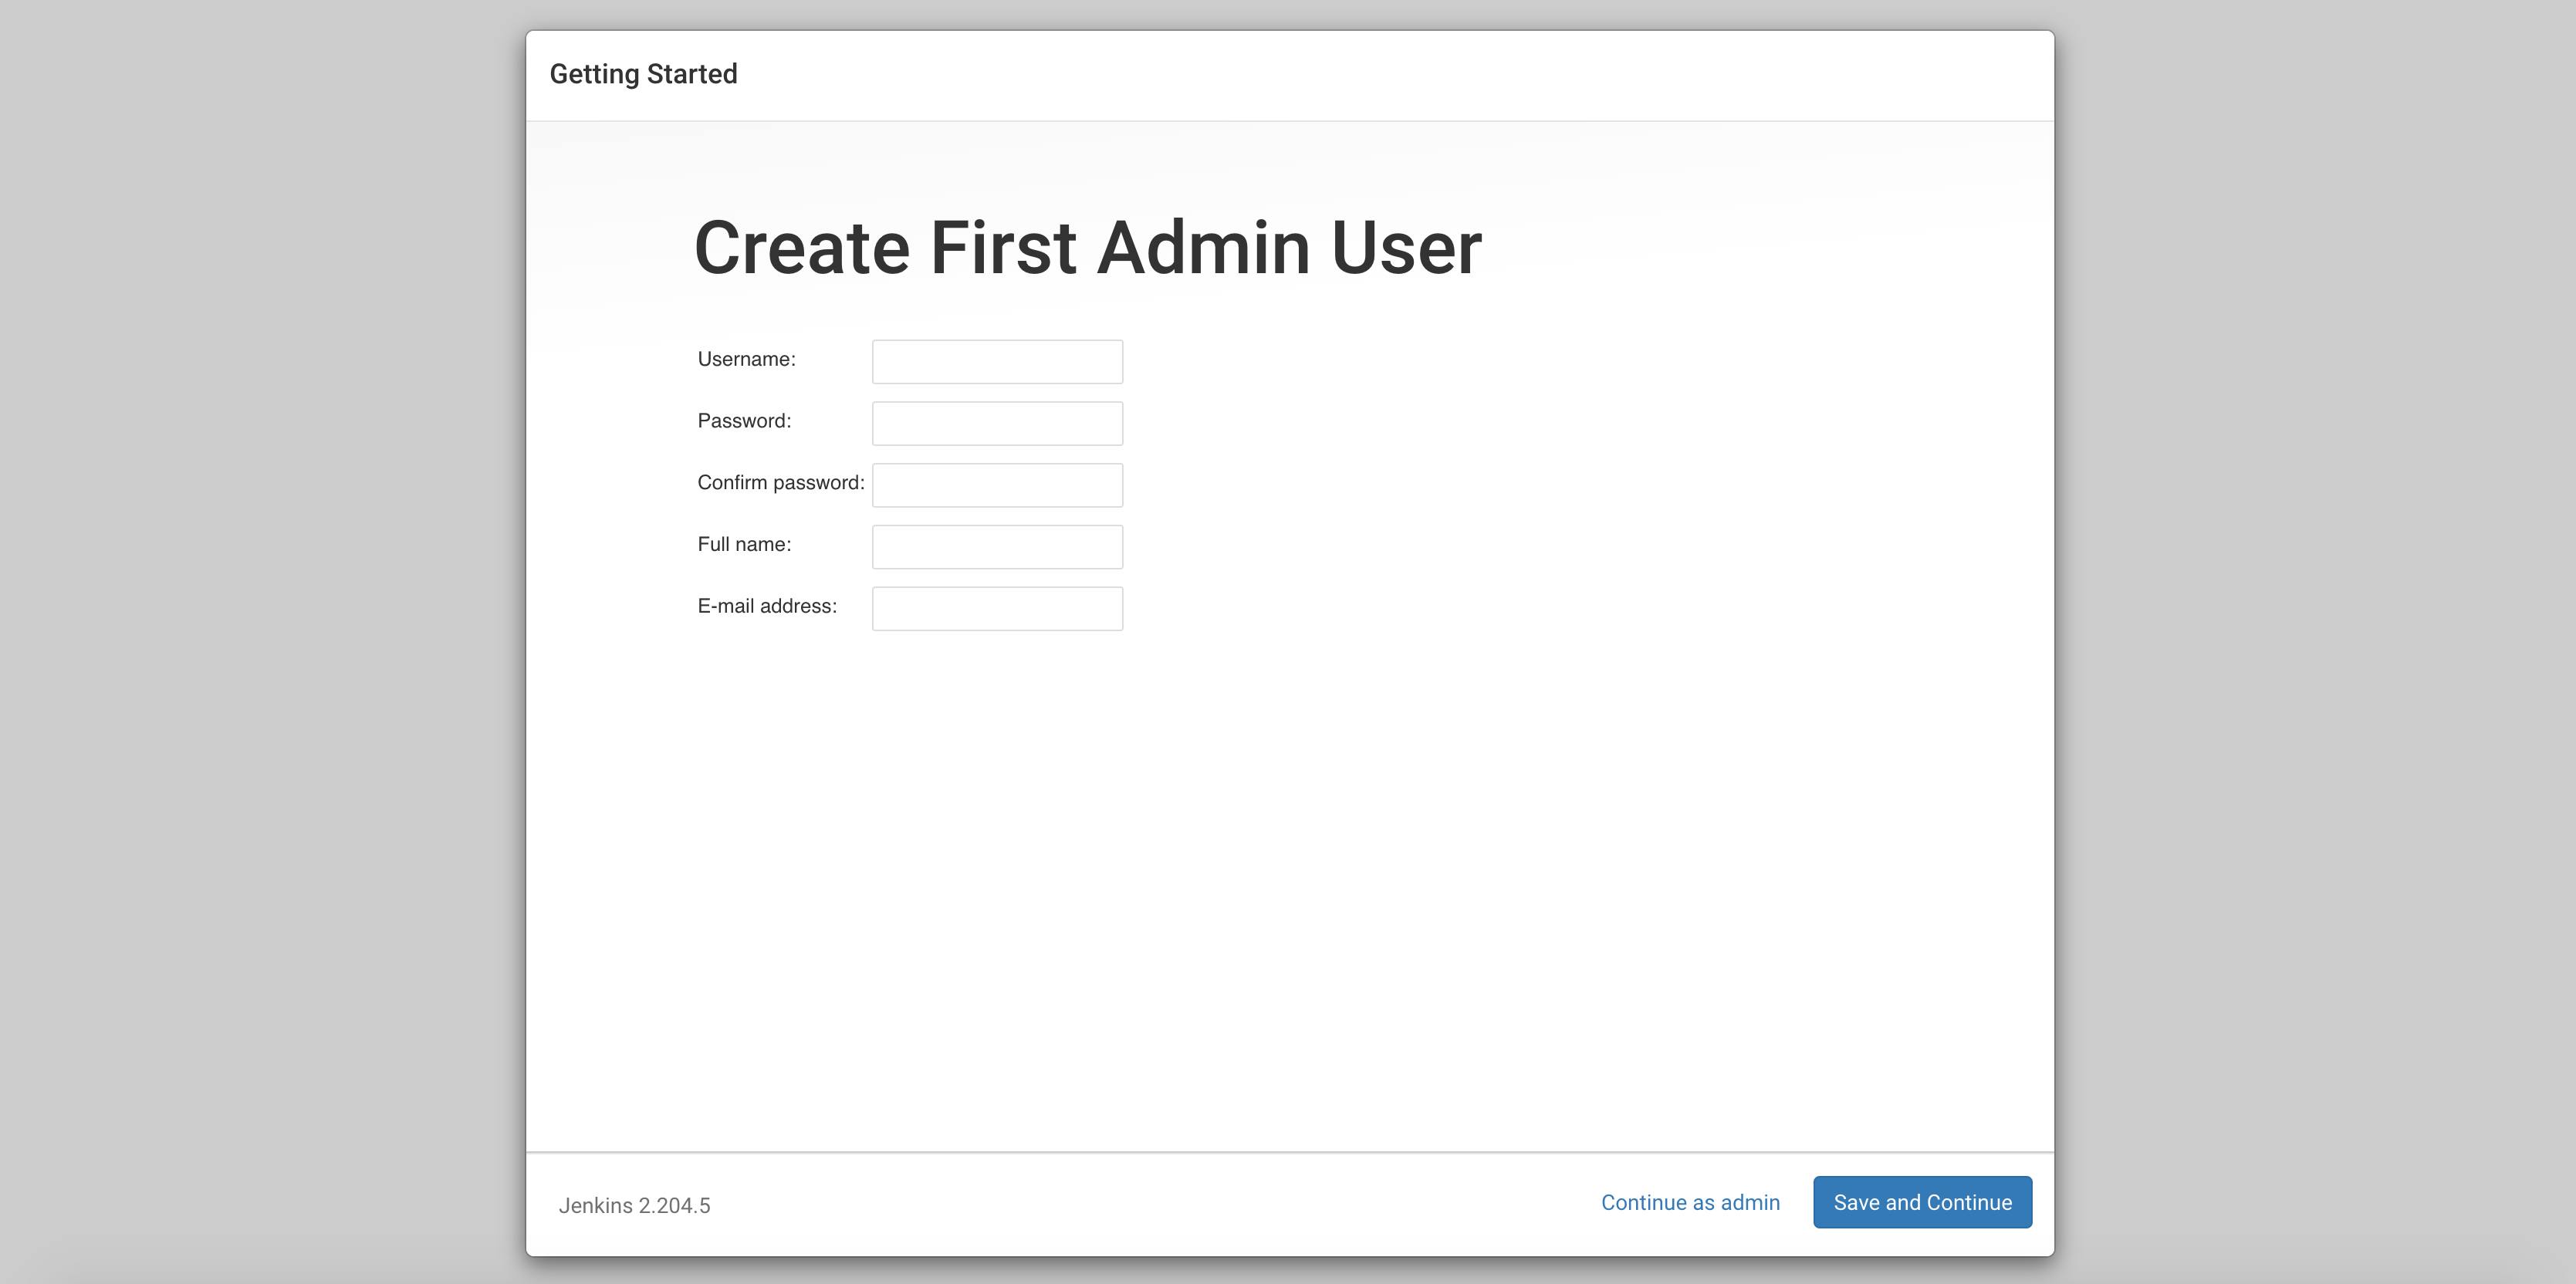Click the E-mail address: label
Viewport: 2576px width, 1284px height.
(x=768, y=606)
